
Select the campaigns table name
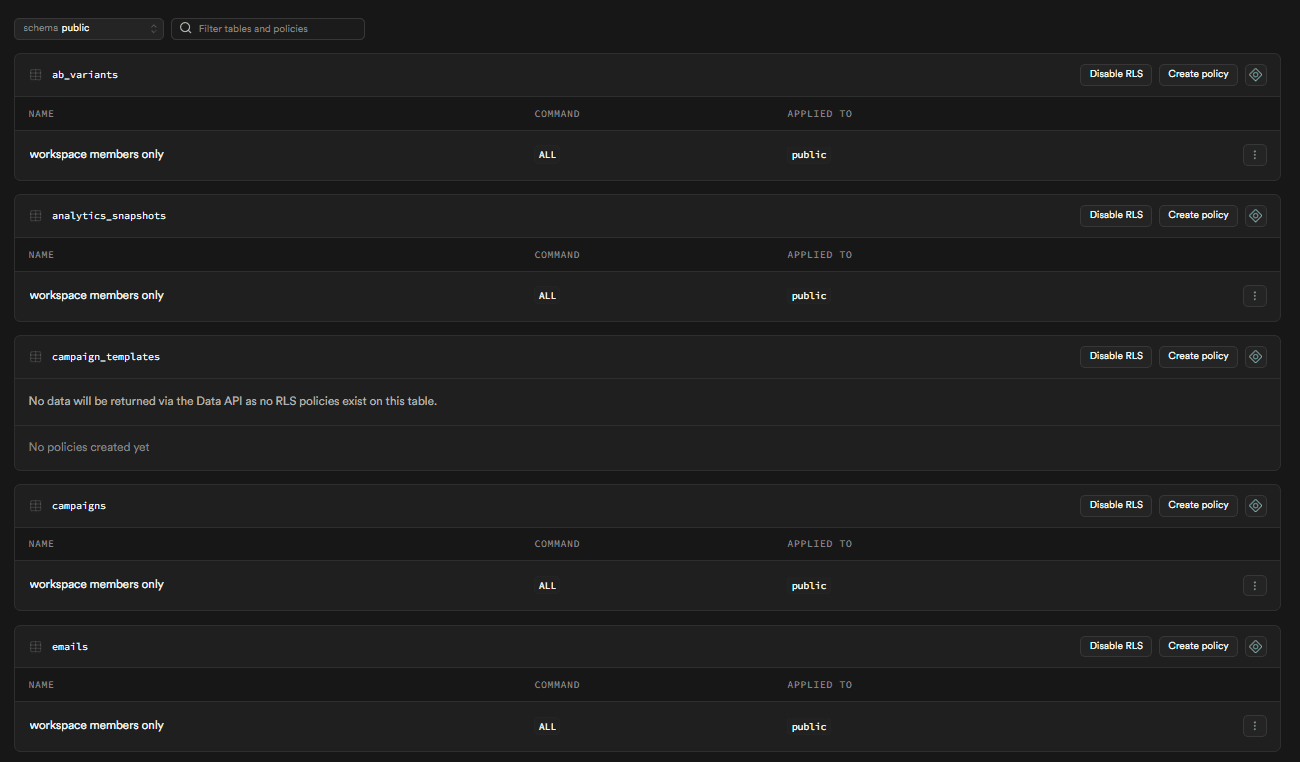79,506
